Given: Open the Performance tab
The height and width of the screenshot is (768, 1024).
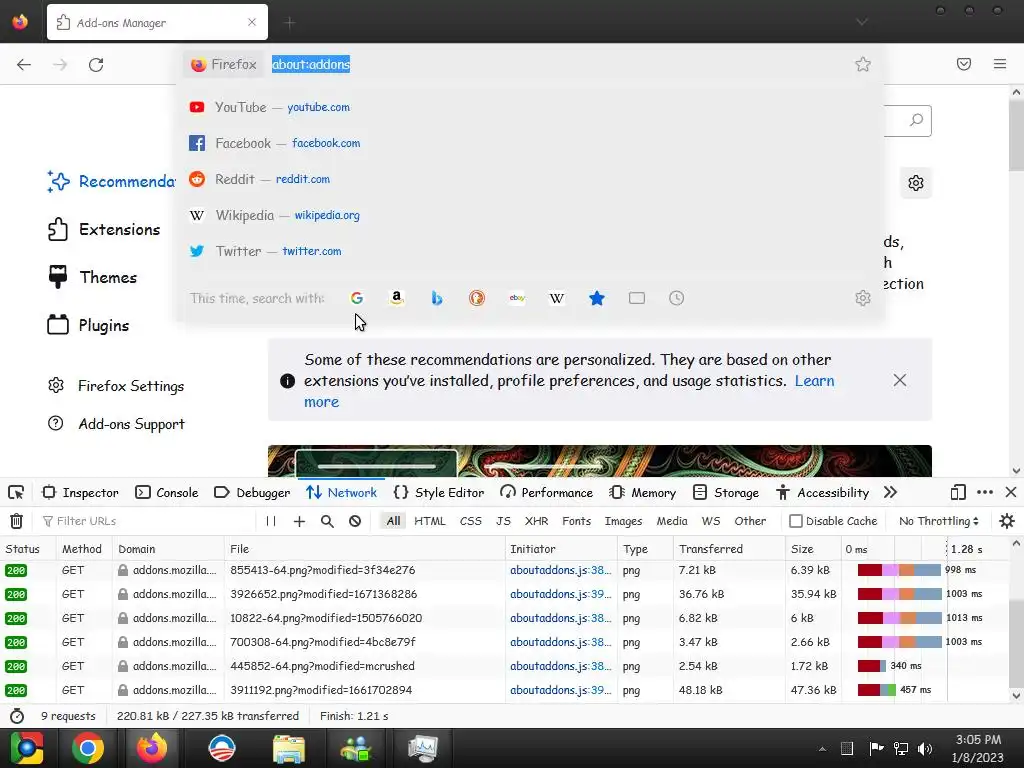Looking at the screenshot, I should (547, 493).
